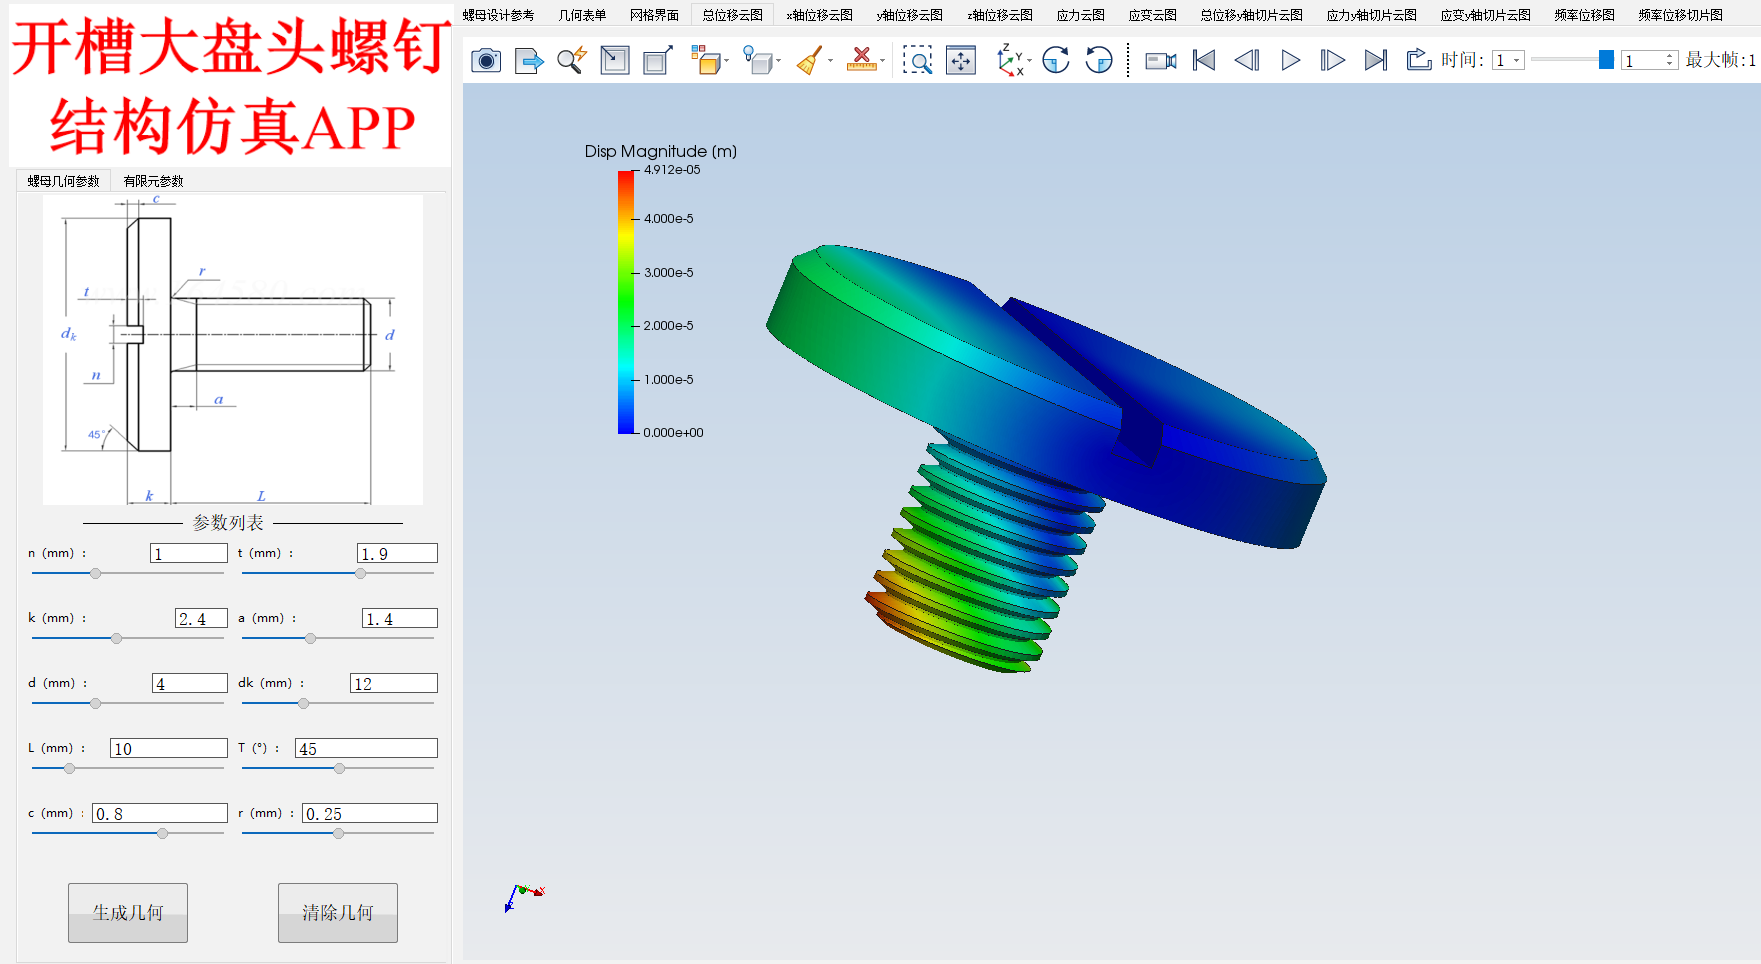This screenshot has width=1761, height=964.
Task: Click the 清除几何 button
Action: point(338,912)
